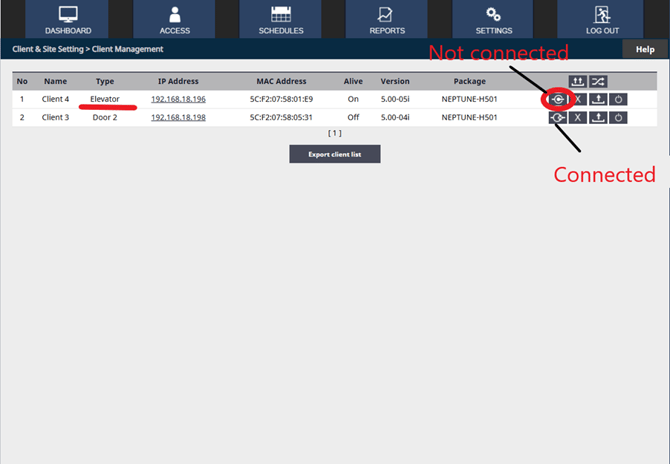Viewport: 670px width, 464px height.
Task: Click the Client & Site Setting breadcrumb
Action: point(48,49)
